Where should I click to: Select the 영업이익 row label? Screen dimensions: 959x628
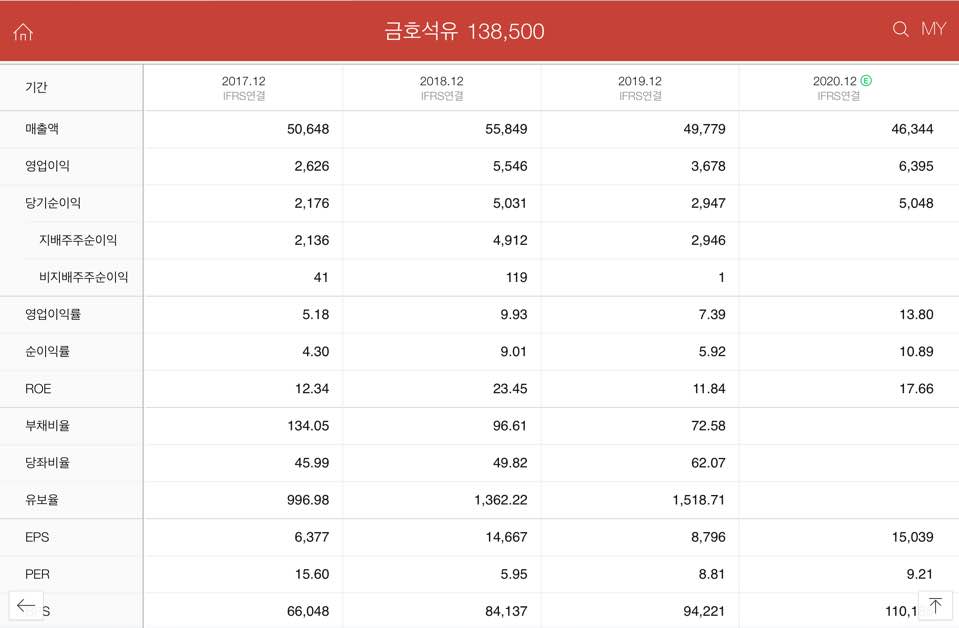(47, 166)
